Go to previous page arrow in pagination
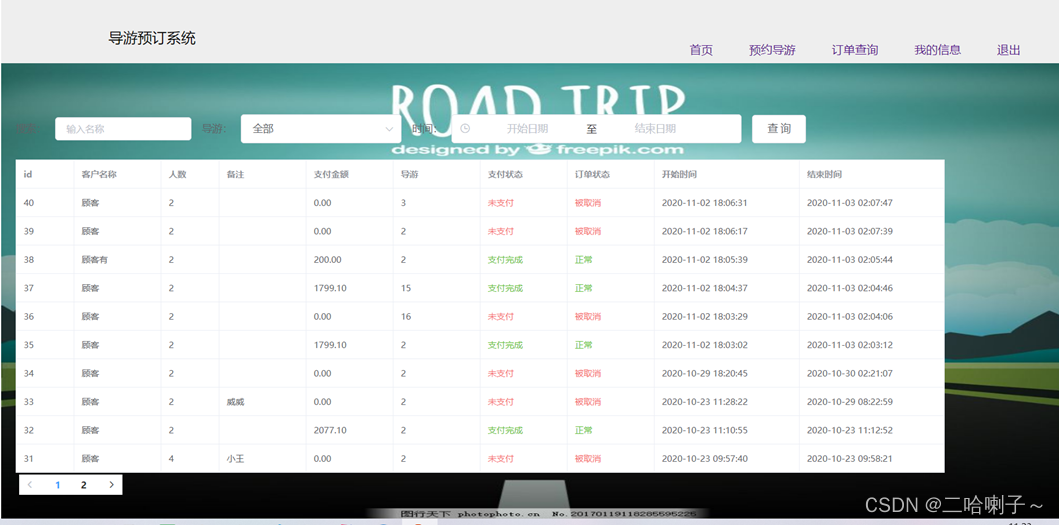1059x525 pixels. pos(30,484)
